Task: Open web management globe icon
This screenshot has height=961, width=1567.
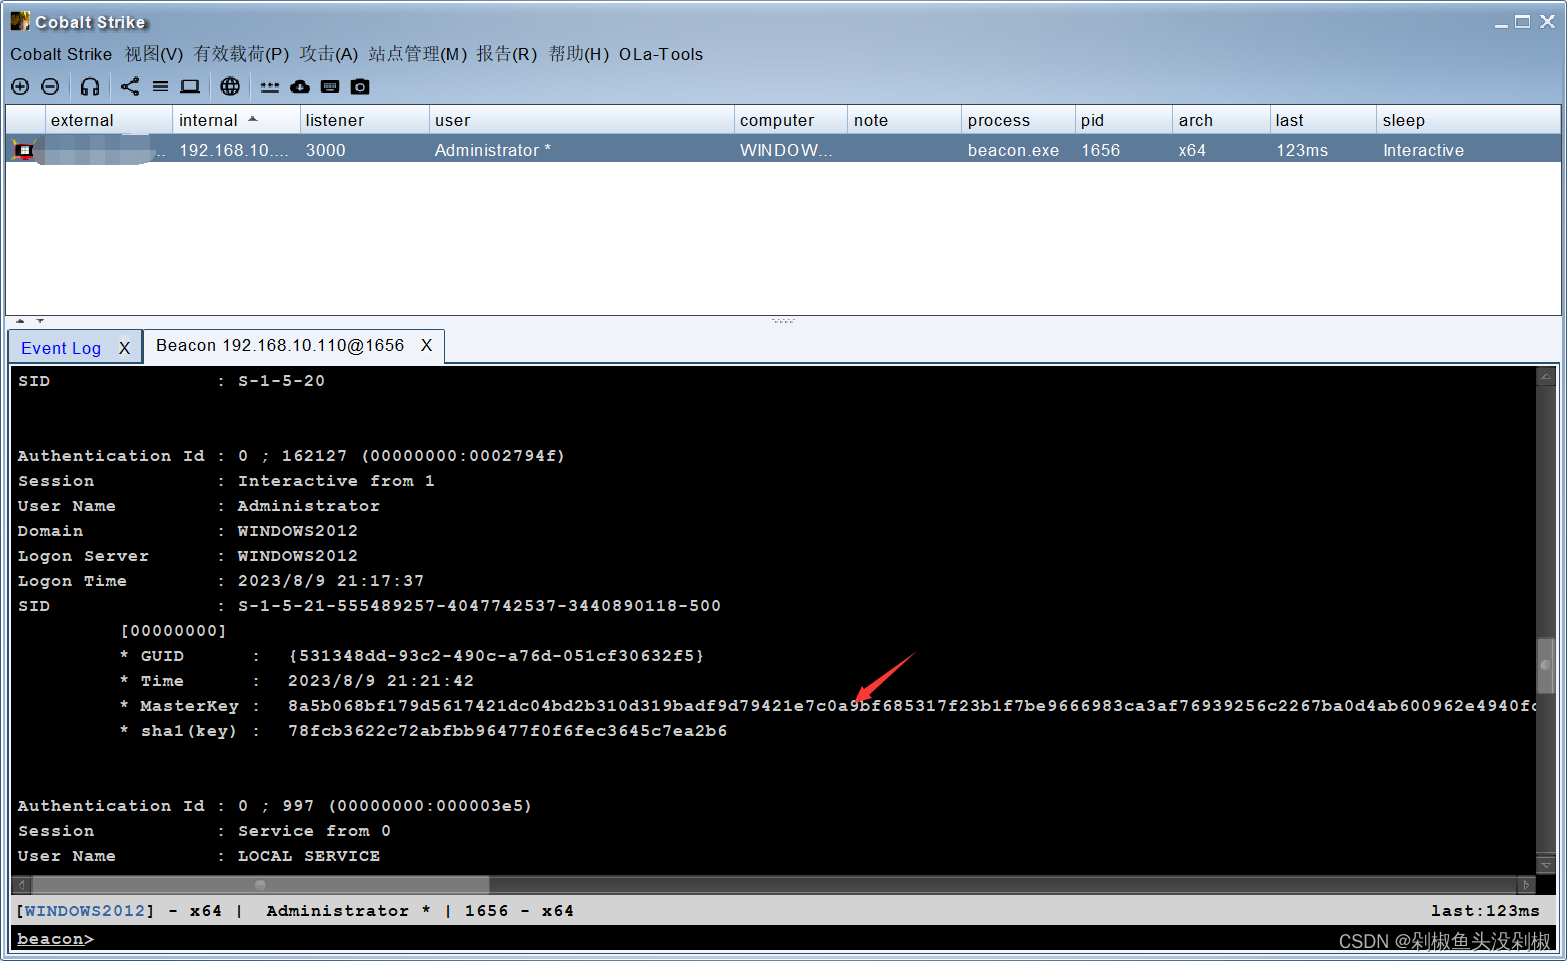Action: tap(230, 87)
